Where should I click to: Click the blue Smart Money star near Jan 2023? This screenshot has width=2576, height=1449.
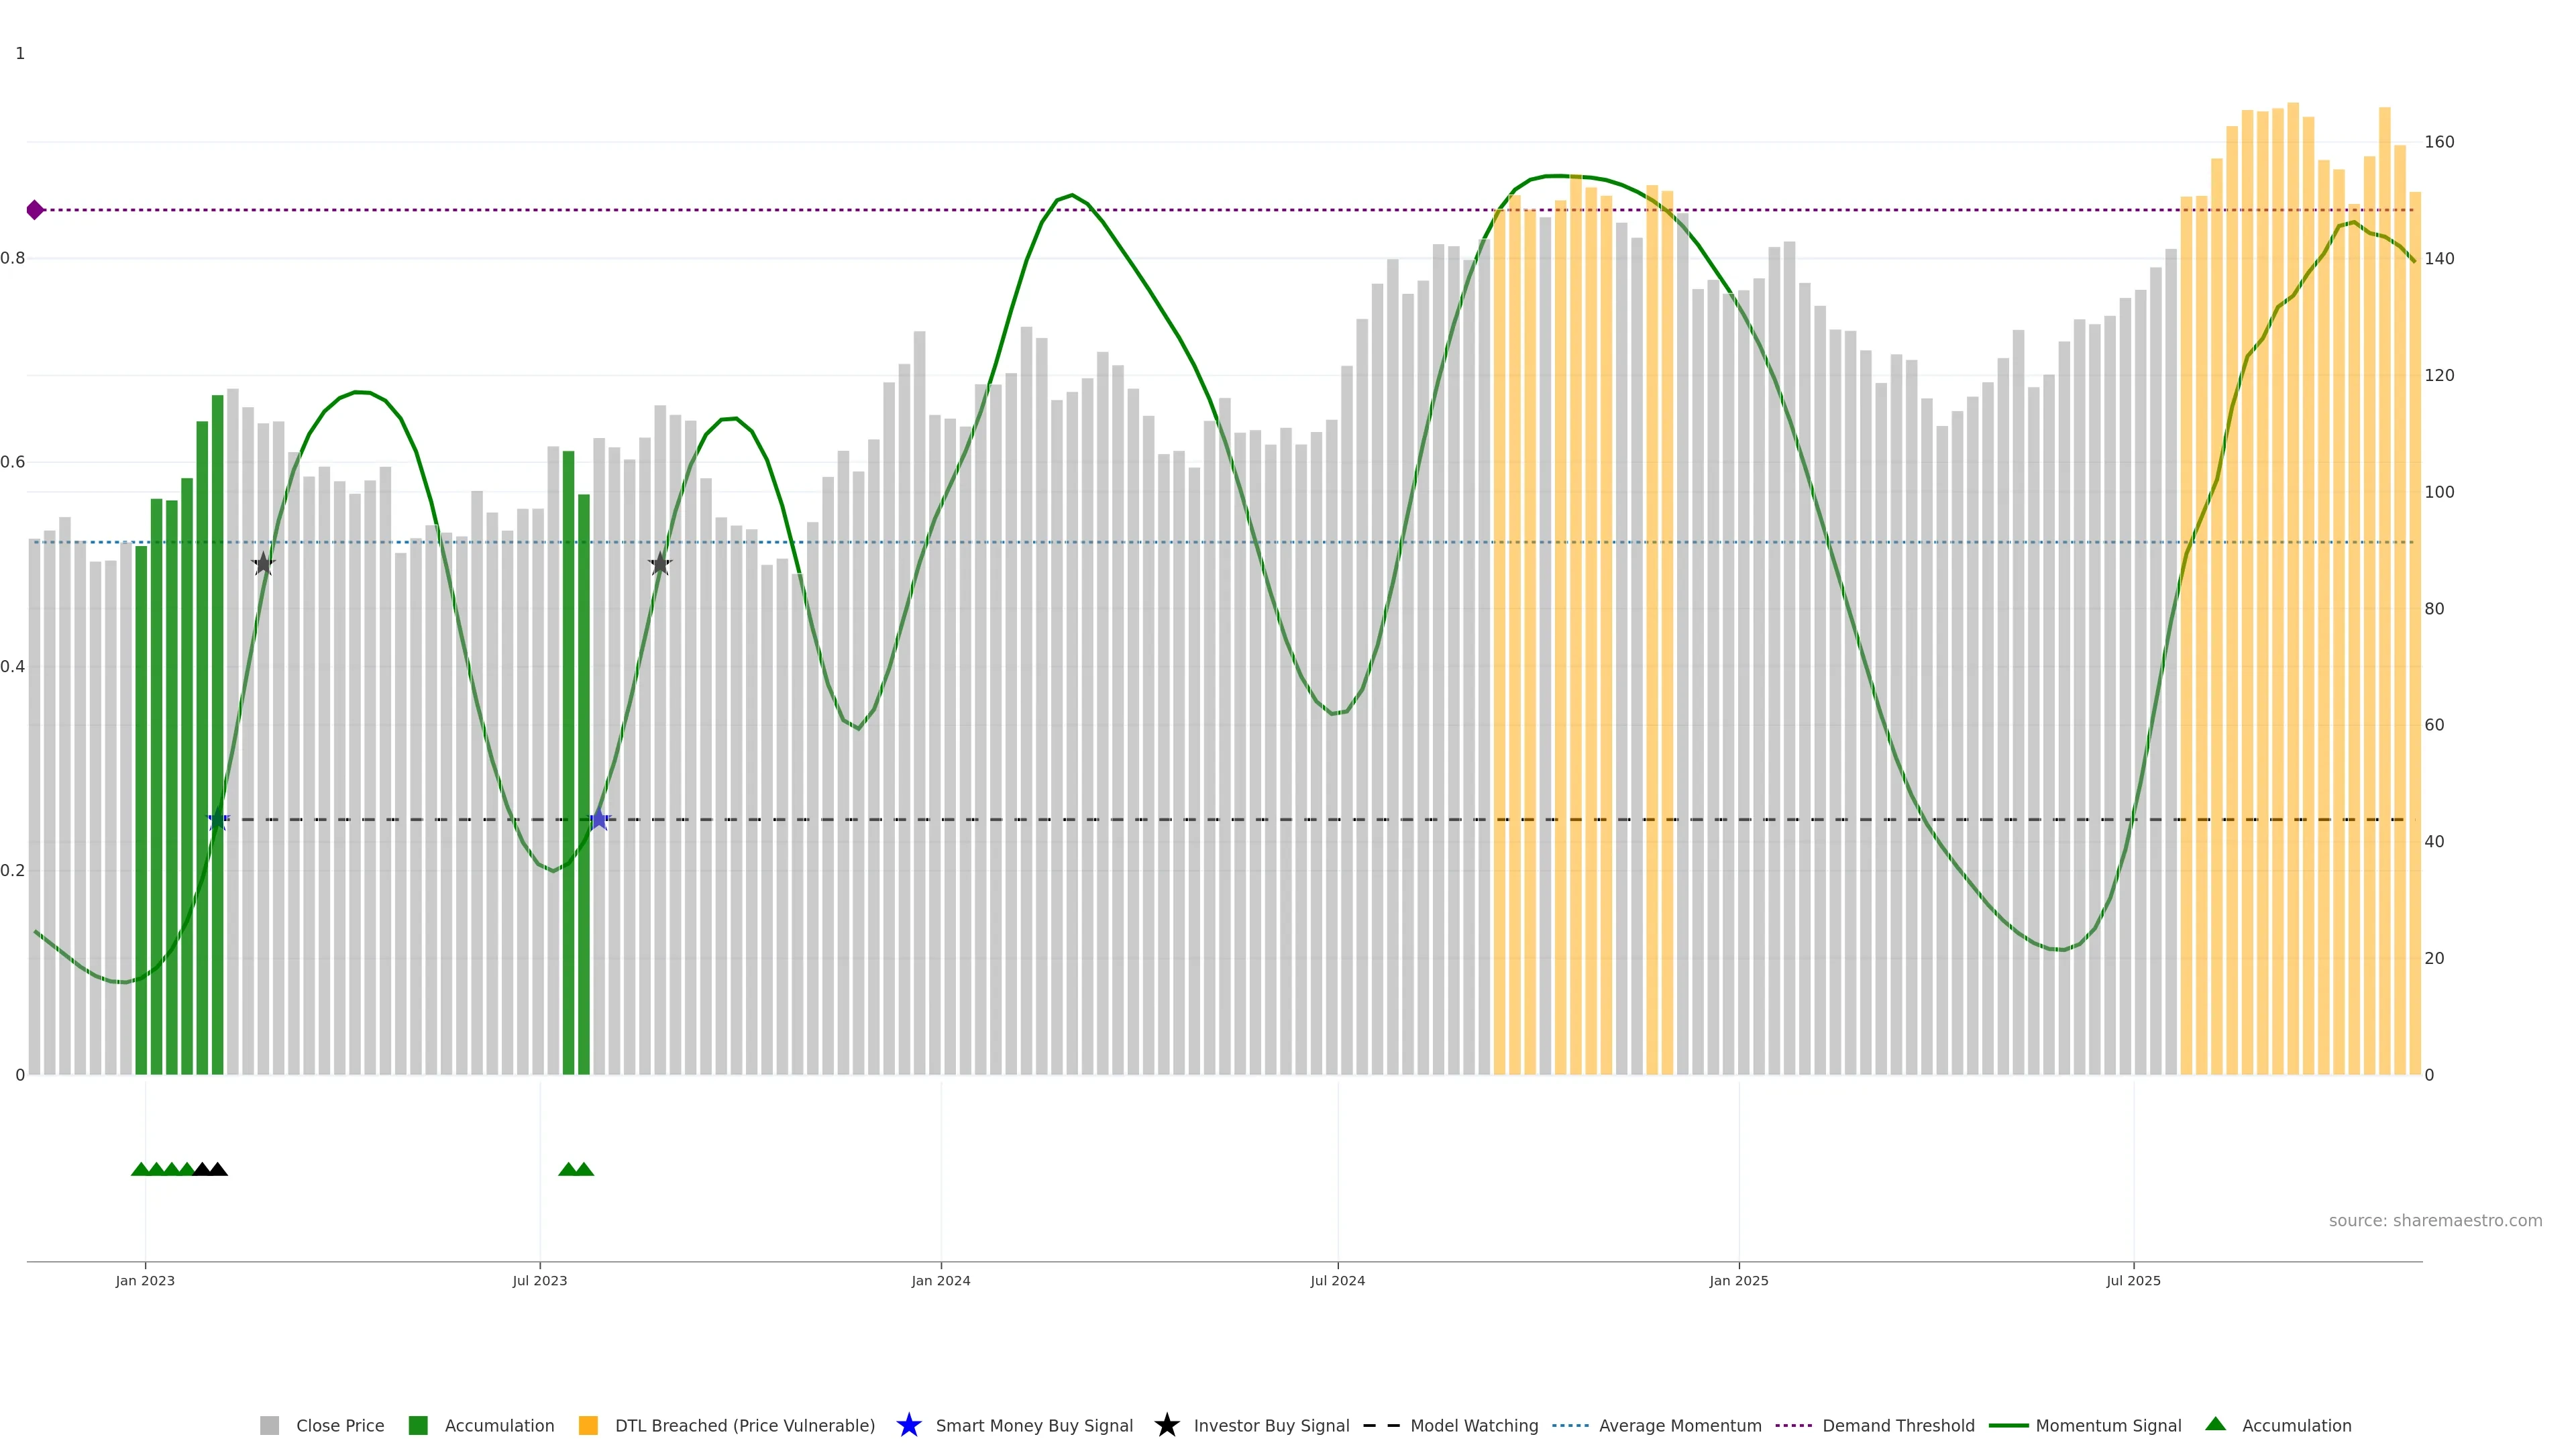click(218, 820)
